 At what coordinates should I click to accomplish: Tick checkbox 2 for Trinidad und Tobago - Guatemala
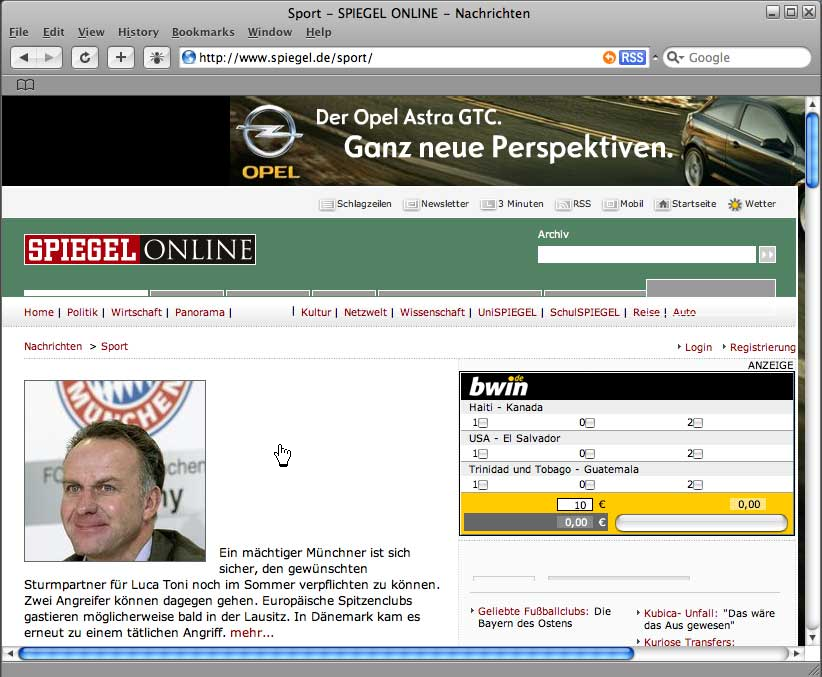point(698,485)
